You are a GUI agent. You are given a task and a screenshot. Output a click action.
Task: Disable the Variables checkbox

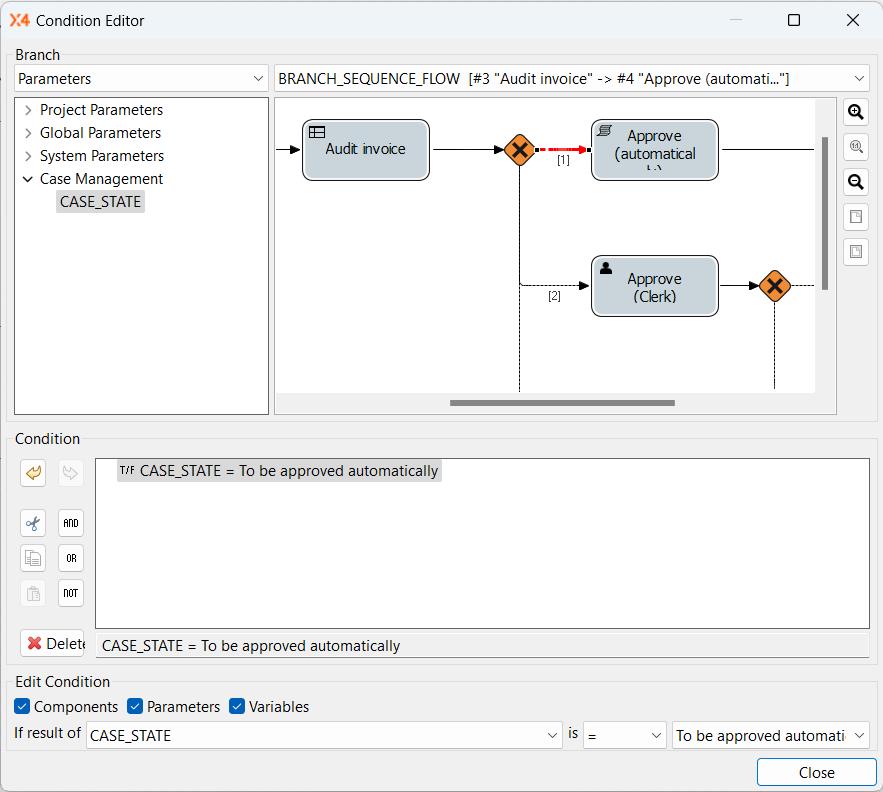click(x=237, y=707)
